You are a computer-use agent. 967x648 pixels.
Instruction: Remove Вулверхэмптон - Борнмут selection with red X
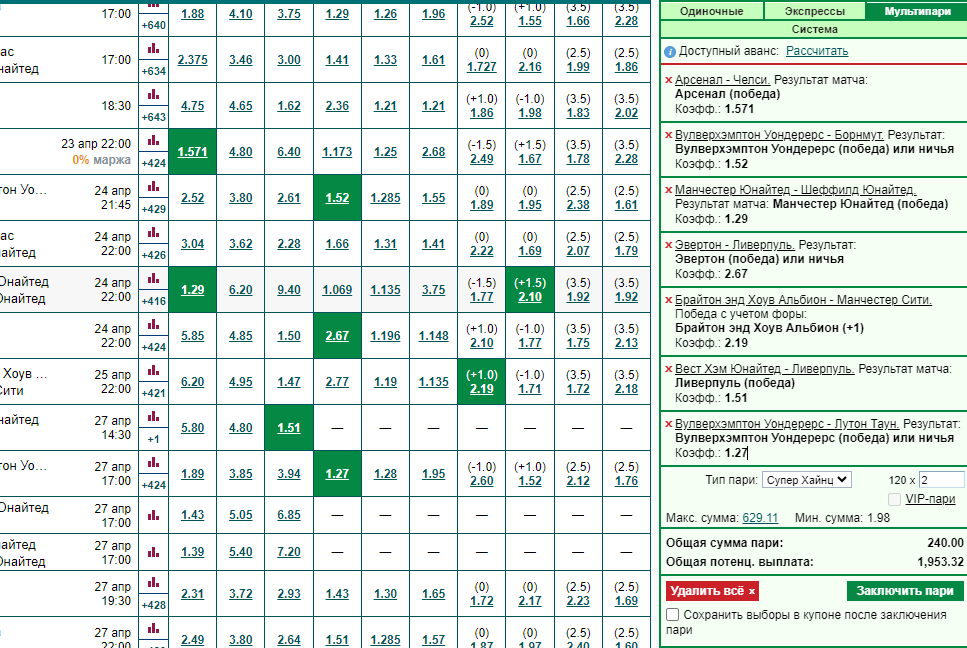click(669, 135)
